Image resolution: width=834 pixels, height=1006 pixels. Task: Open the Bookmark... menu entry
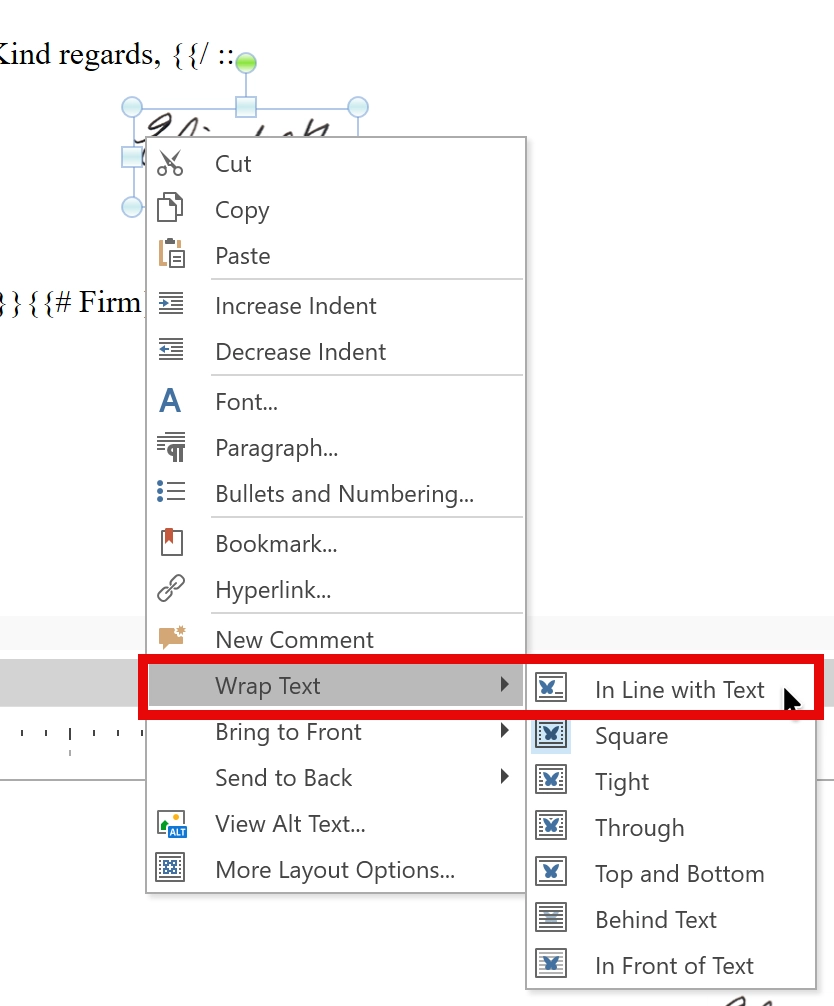tap(336, 544)
